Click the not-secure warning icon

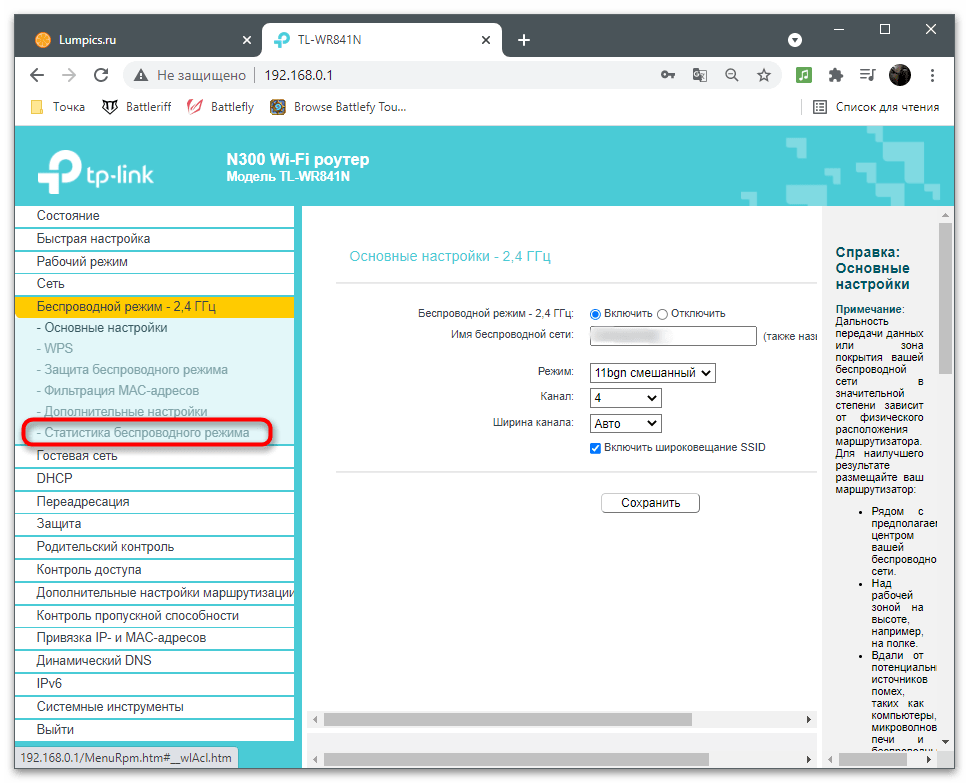coord(141,75)
